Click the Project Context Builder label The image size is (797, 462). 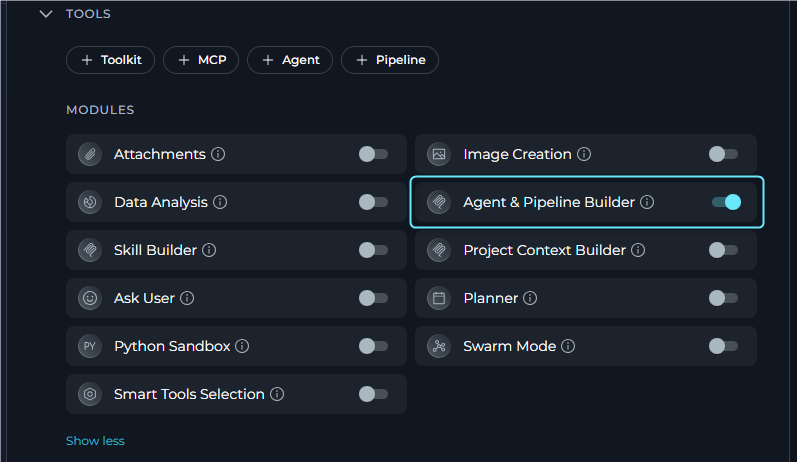click(544, 250)
